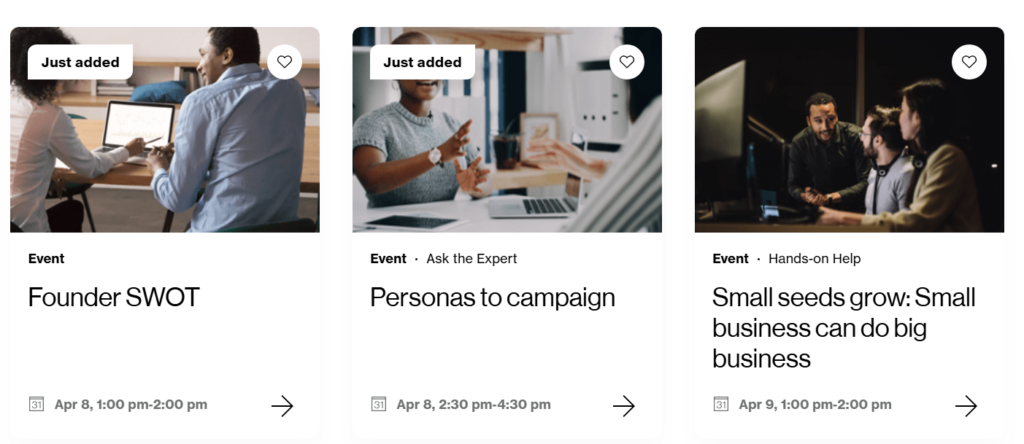Follow arrow icon for Small seeds grow

coord(966,406)
